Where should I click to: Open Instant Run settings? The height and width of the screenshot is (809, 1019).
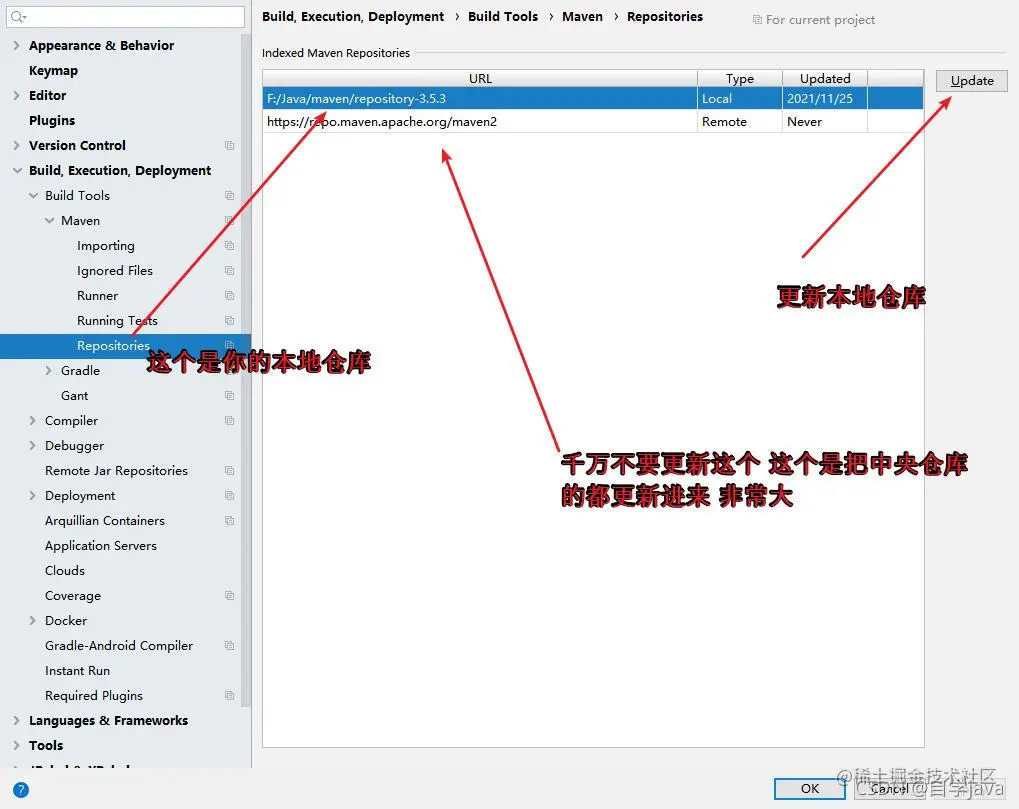point(77,671)
